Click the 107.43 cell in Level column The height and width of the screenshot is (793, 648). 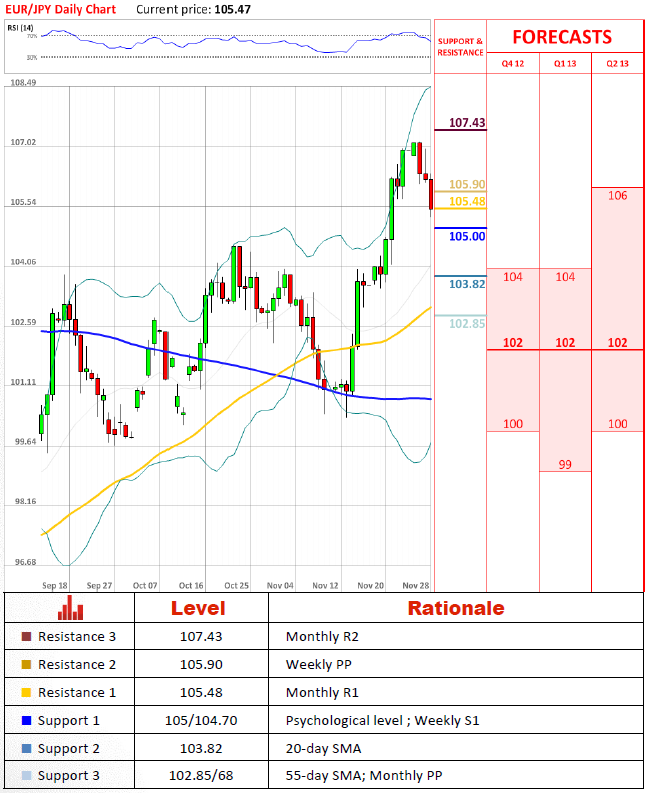point(201,636)
